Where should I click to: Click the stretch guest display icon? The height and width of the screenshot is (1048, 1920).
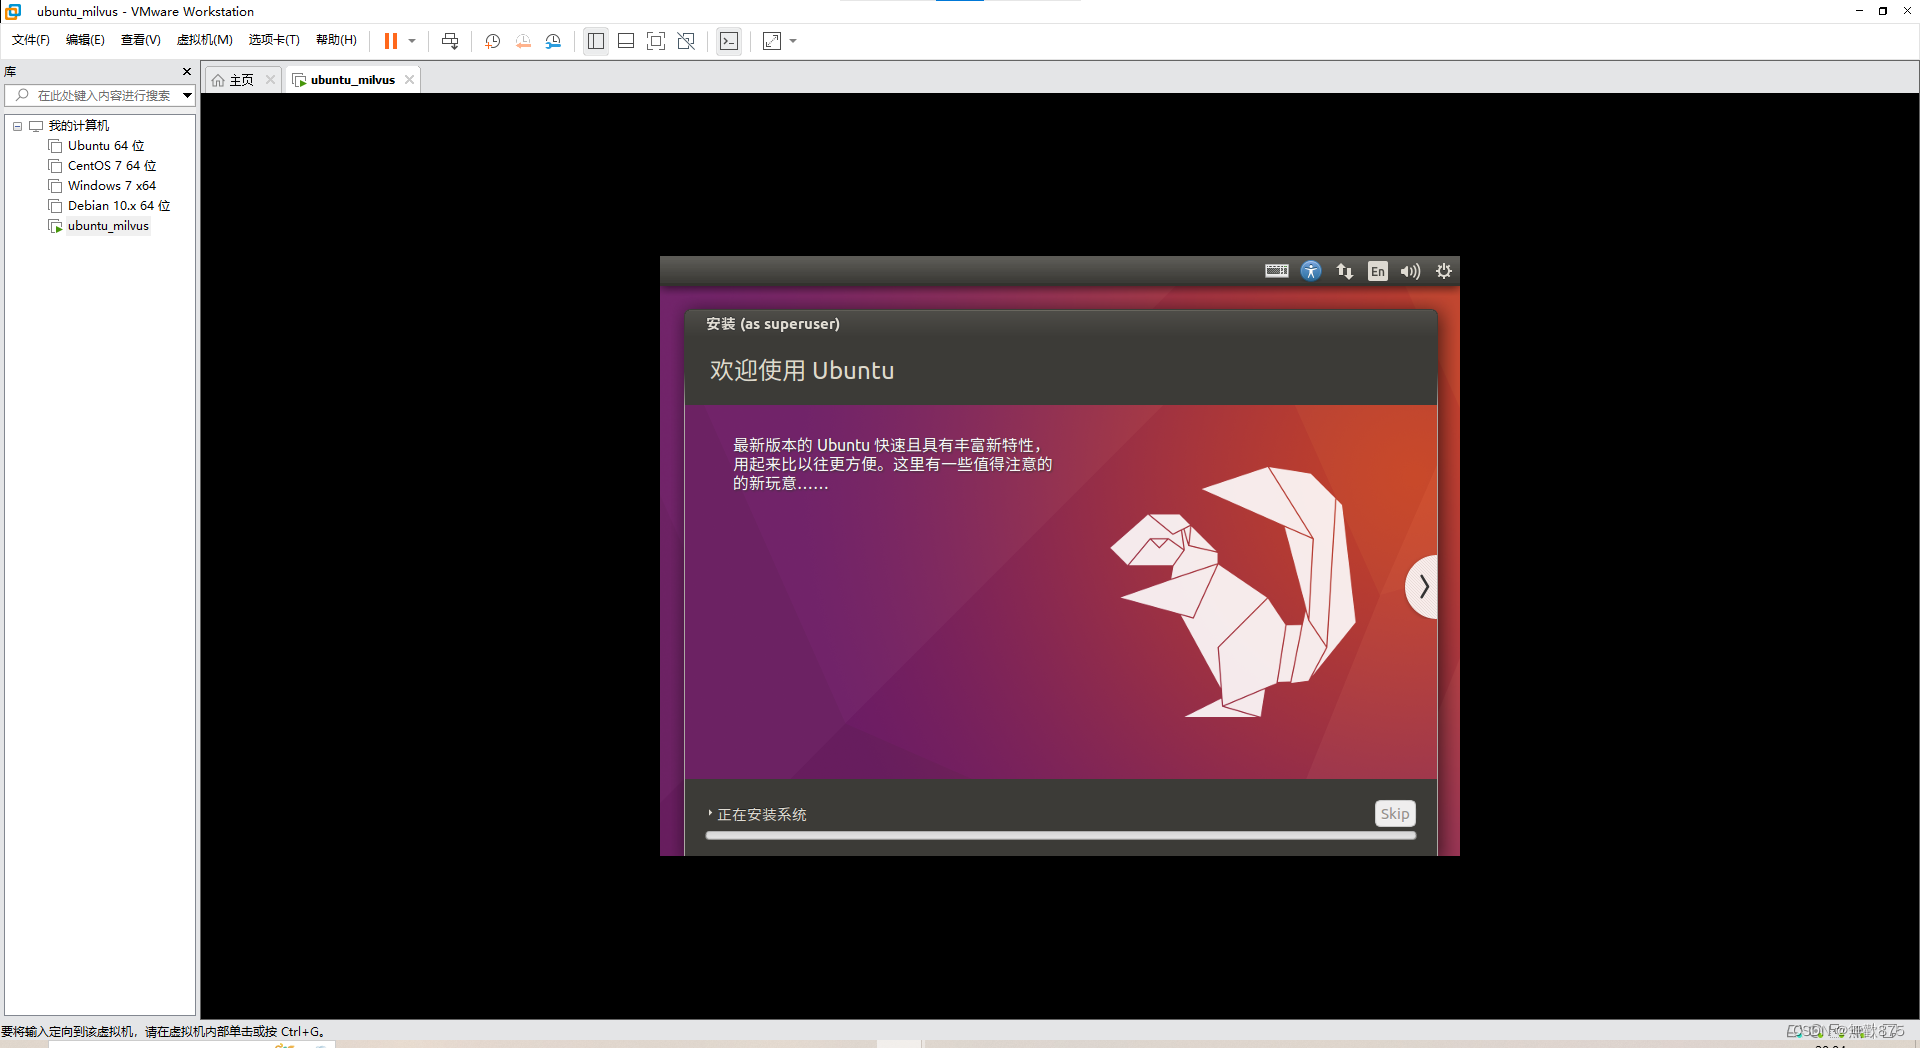point(772,41)
